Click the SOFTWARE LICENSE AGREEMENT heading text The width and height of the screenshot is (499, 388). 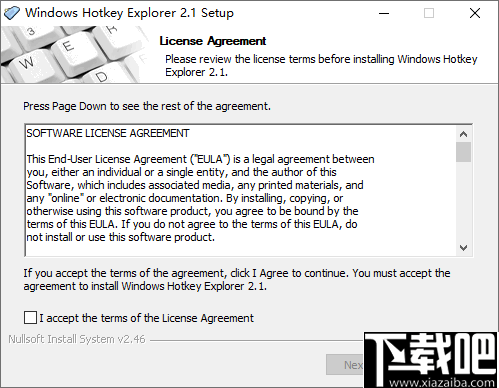[108, 133]
